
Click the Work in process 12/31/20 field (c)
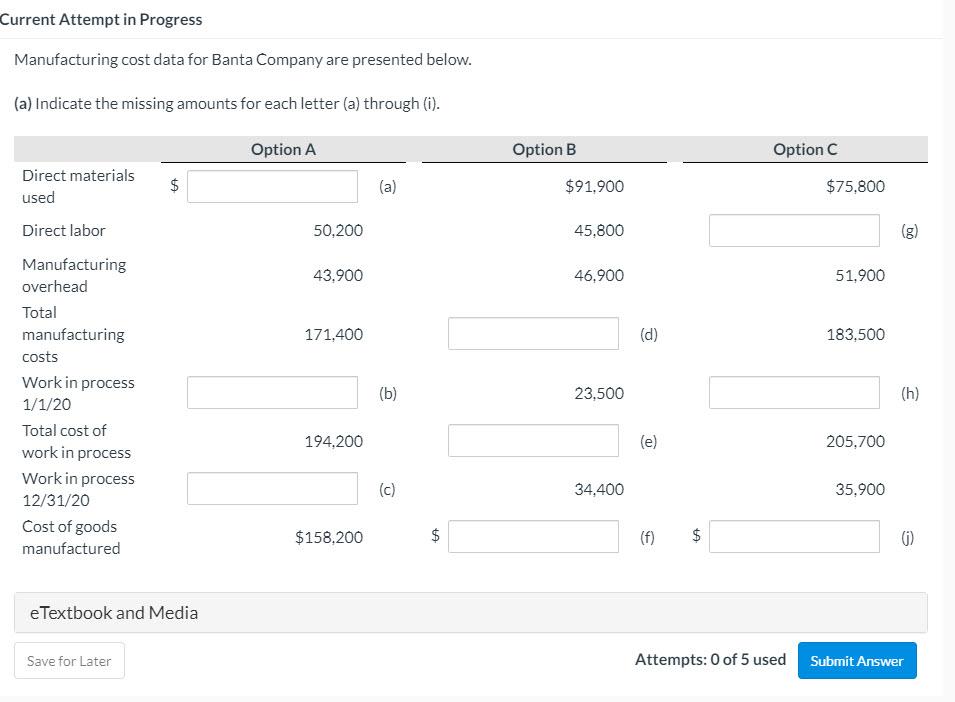(272, 488)
